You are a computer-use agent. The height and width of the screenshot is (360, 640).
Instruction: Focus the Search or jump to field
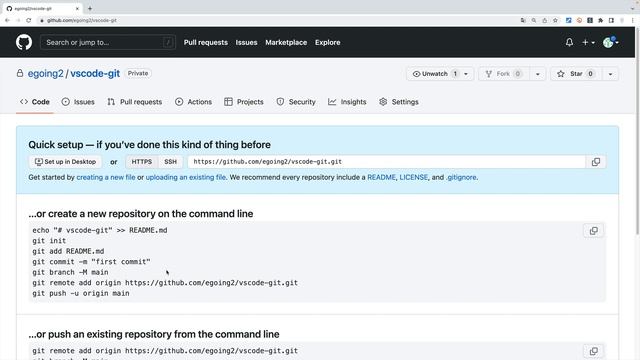[108, 42]
